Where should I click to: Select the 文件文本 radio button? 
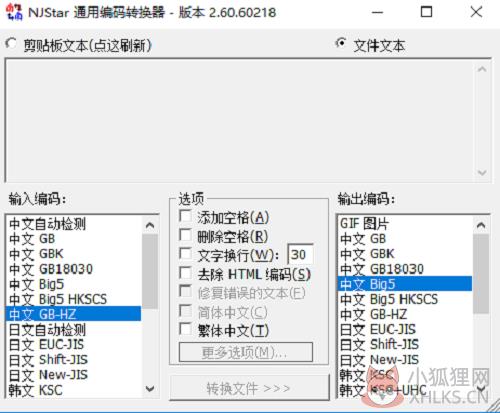coord(341,43)
